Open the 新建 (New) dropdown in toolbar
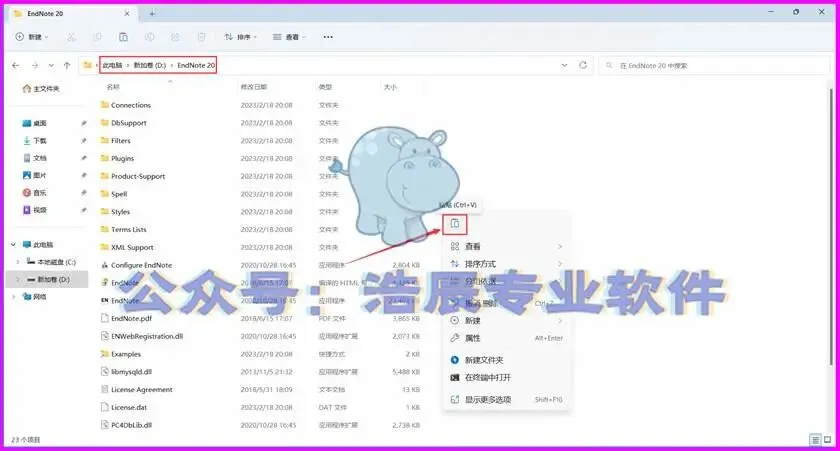The width and height of the screenshot is (840, 451). (x=32, y=37)
